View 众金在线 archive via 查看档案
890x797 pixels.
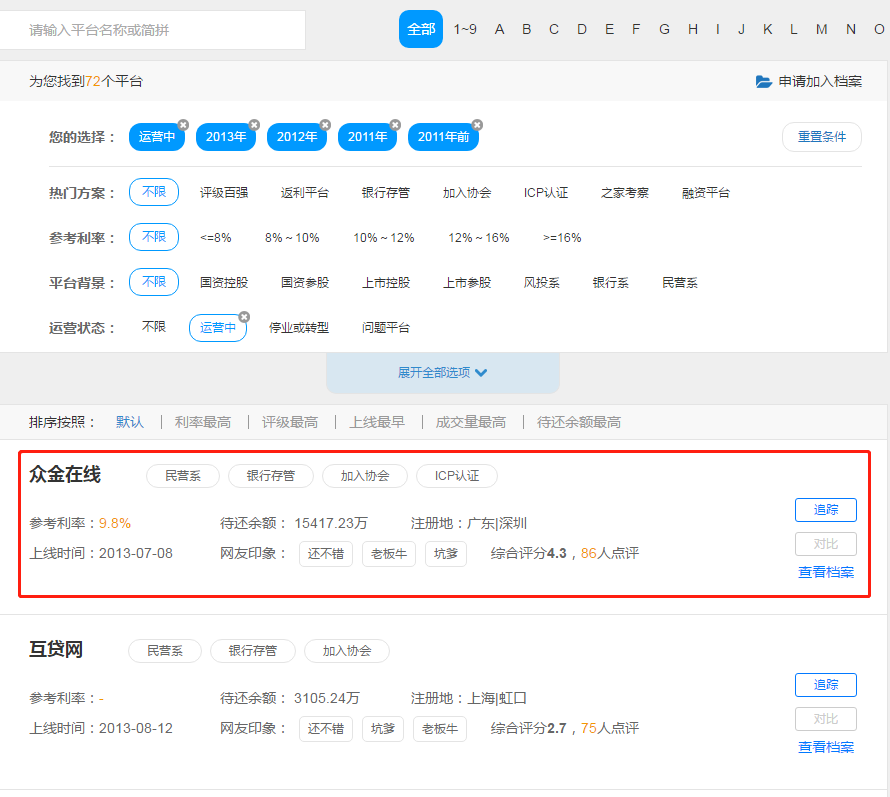[x=826, y=572]
